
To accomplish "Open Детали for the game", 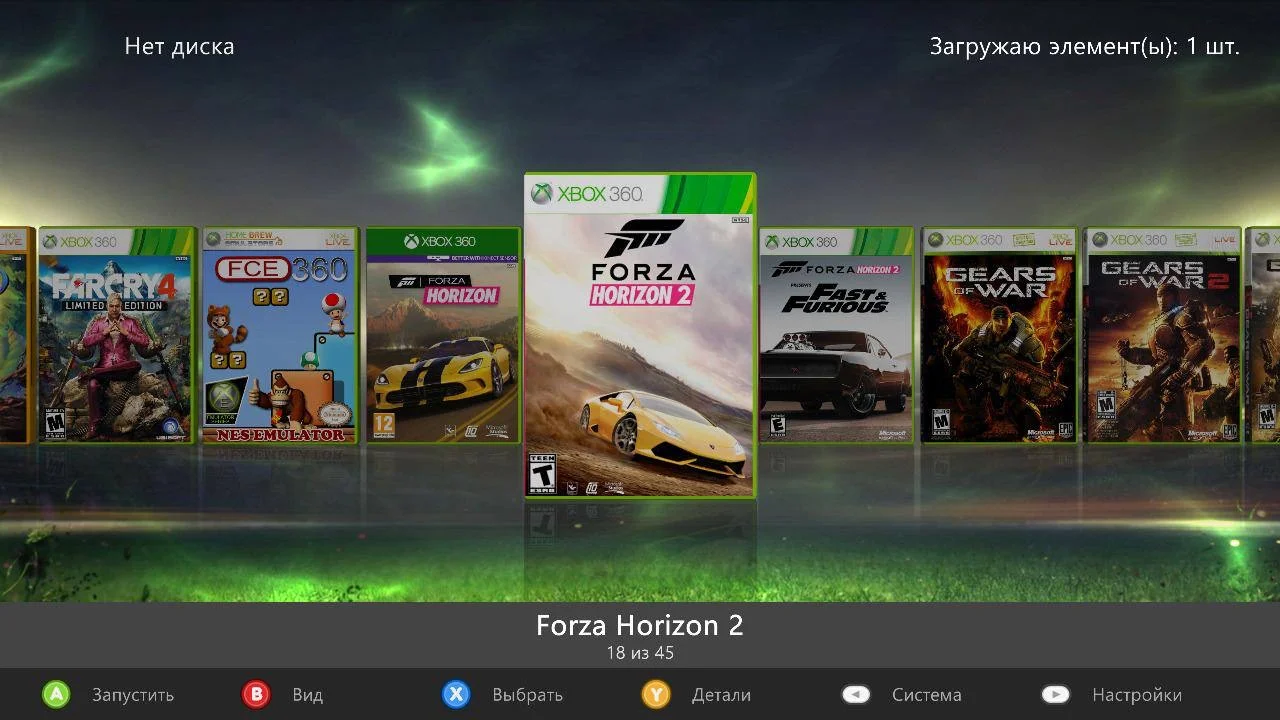I will pos(721,695).
